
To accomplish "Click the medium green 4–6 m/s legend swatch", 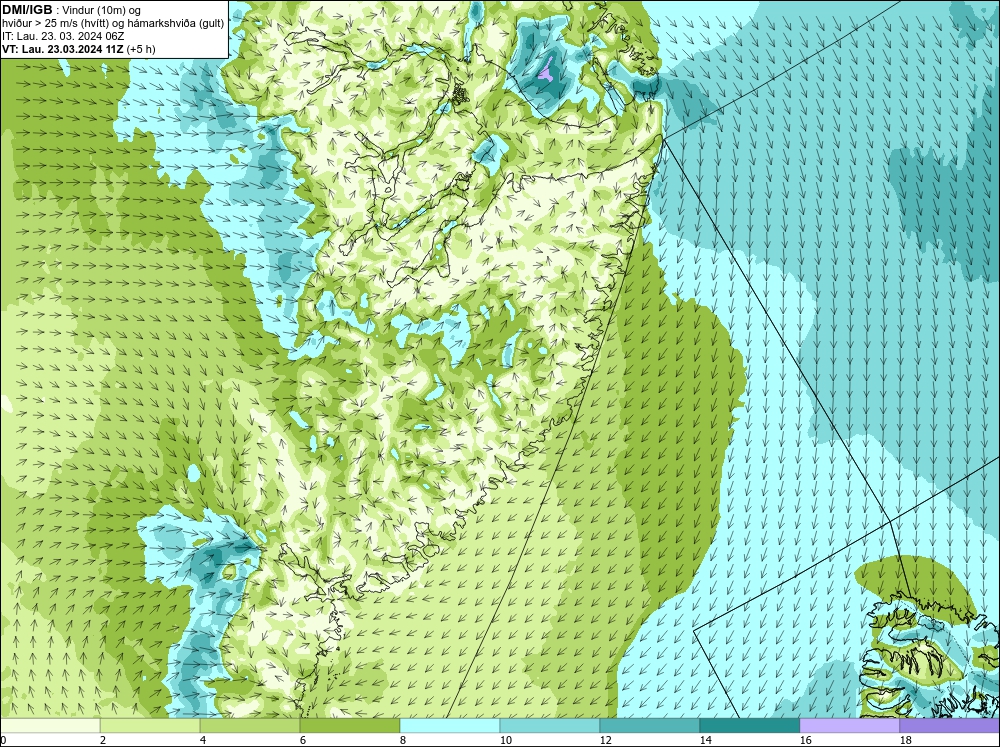I will coord(250,725).
